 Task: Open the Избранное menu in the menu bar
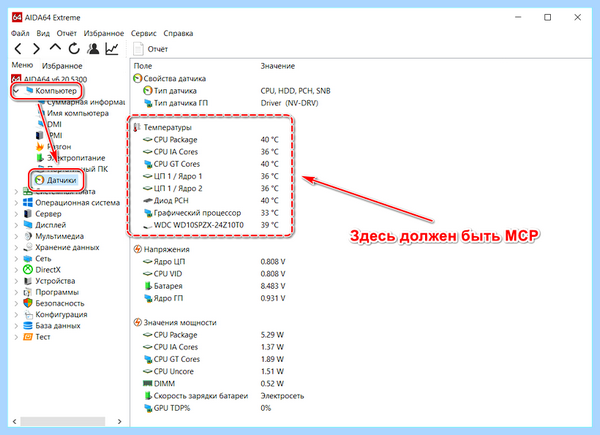pos(104,33)
